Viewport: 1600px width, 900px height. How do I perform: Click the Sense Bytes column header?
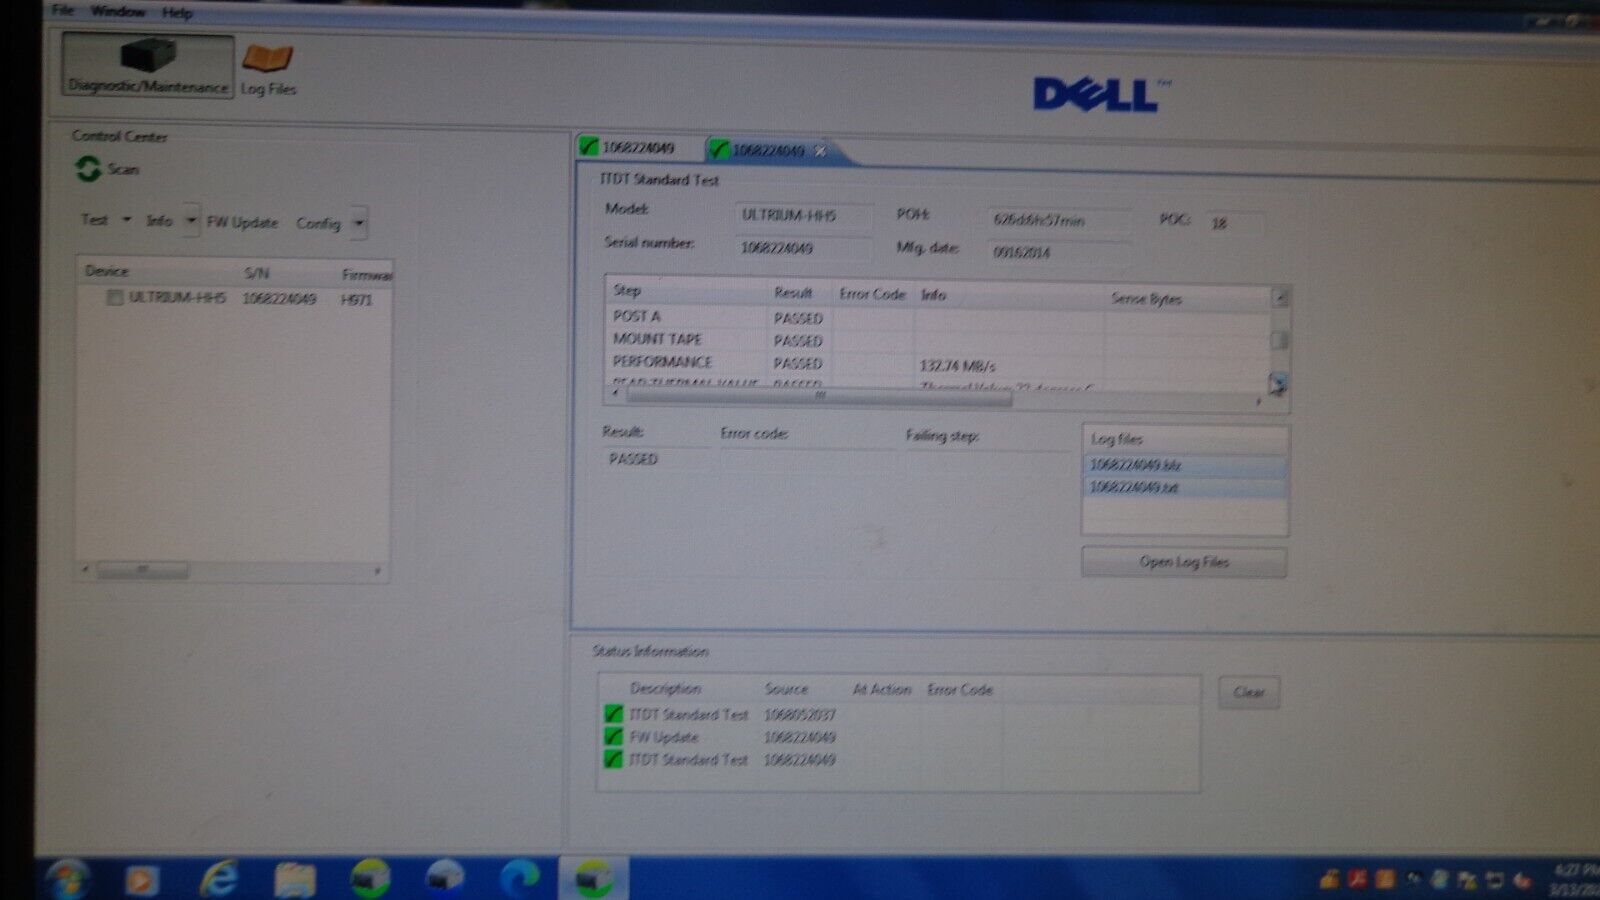click(x=1146, y=299)
